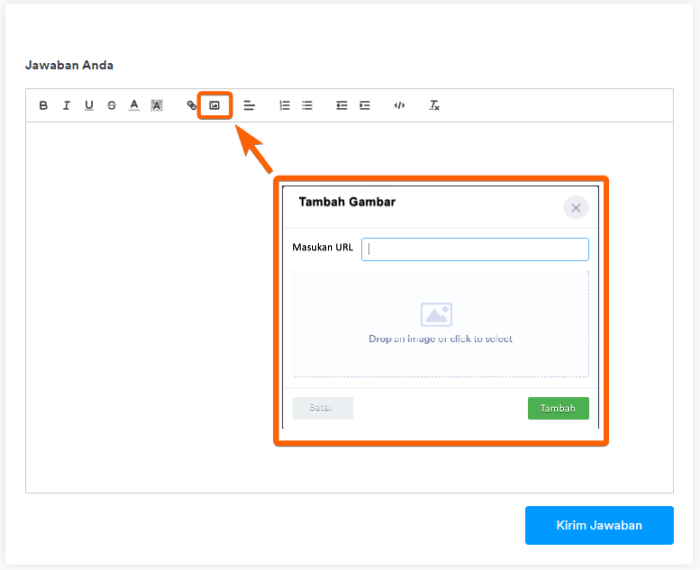Viewport: 700px width, 570px height.
Task: Click the Masukan URL input field
Action: tap(475, 249)
